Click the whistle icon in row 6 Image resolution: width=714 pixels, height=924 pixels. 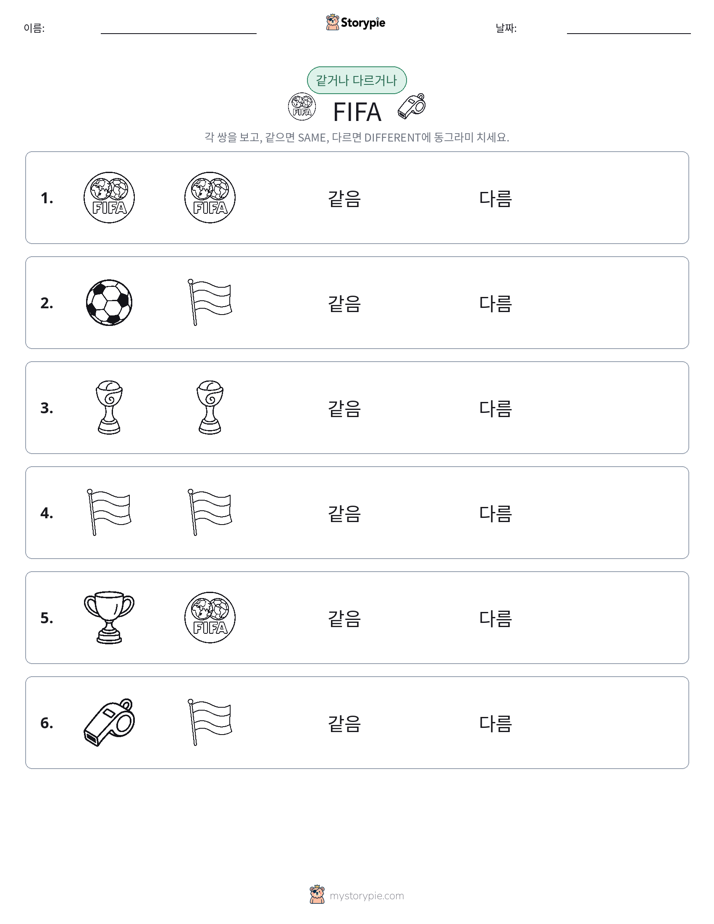pos(109,722)
